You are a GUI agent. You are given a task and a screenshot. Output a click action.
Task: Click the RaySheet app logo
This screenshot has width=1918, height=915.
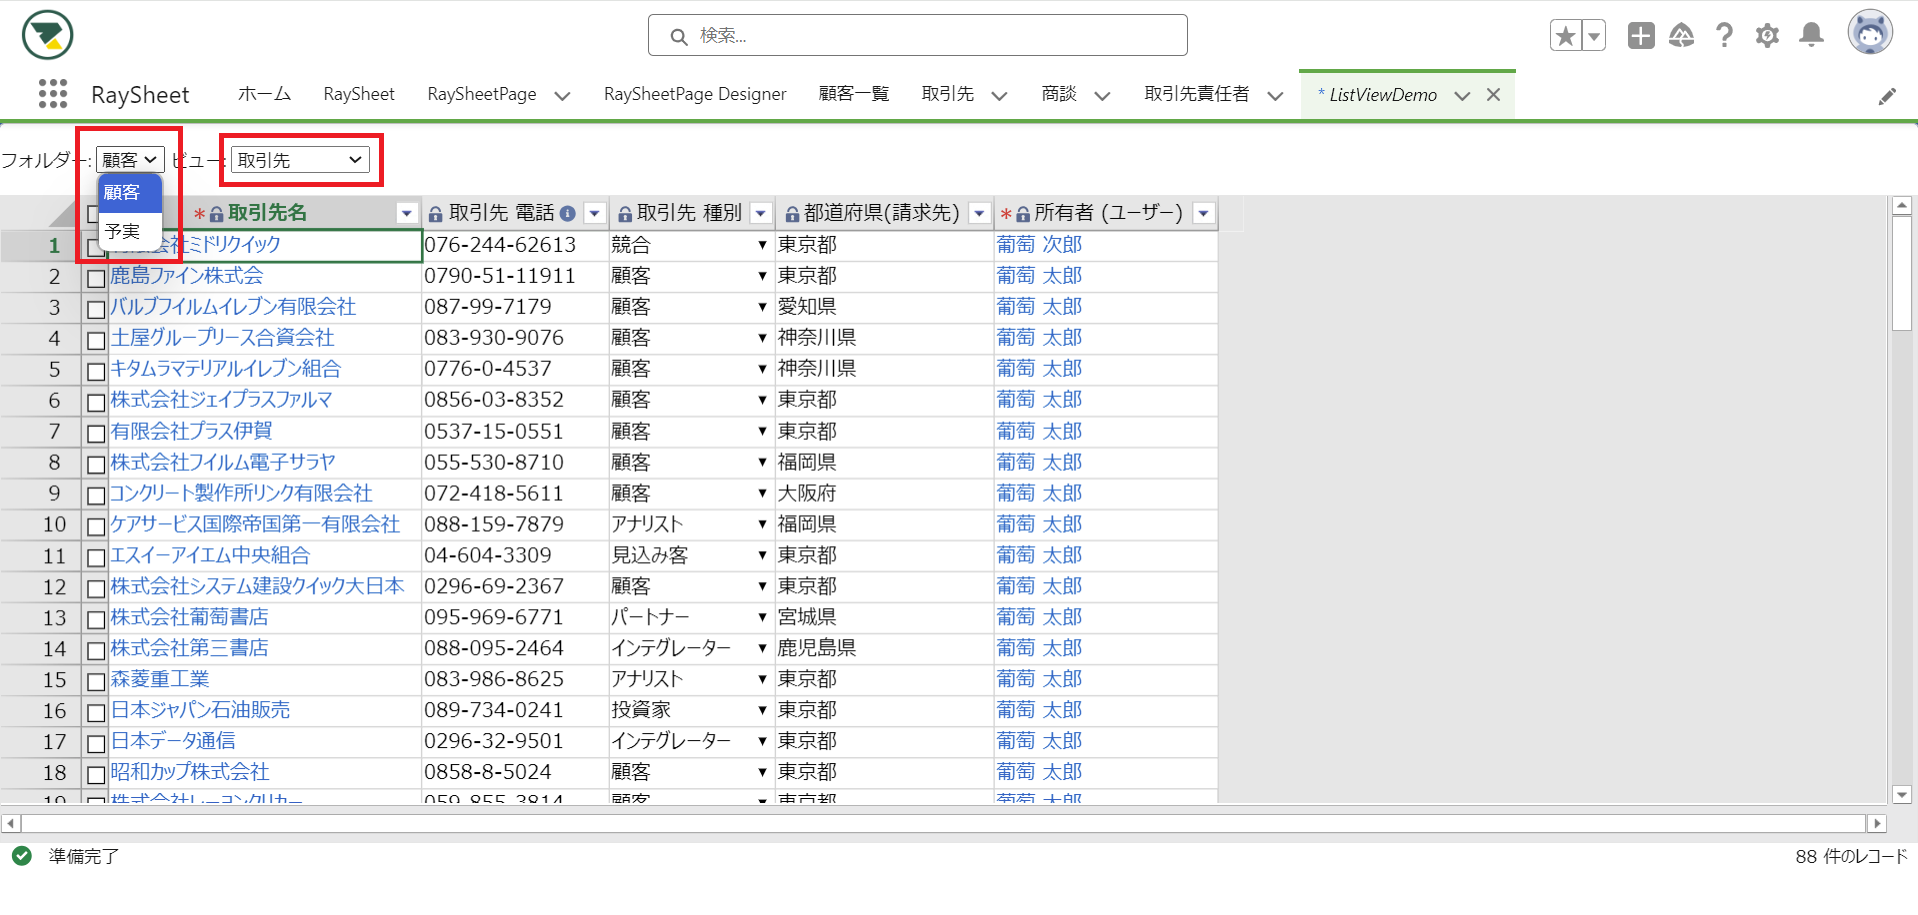[x=47, y=35]
